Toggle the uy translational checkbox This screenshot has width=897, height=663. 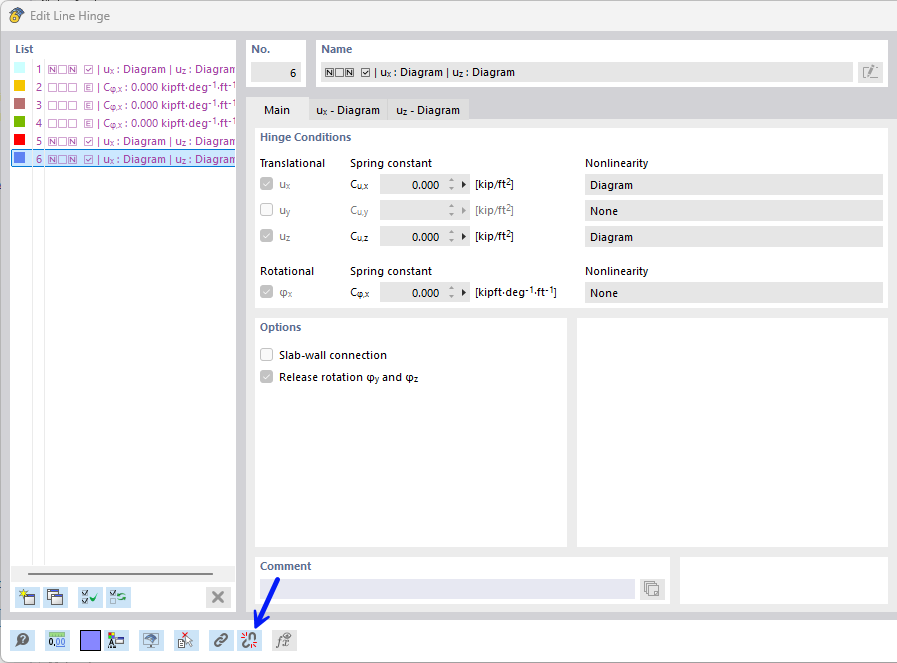(267, 210)
